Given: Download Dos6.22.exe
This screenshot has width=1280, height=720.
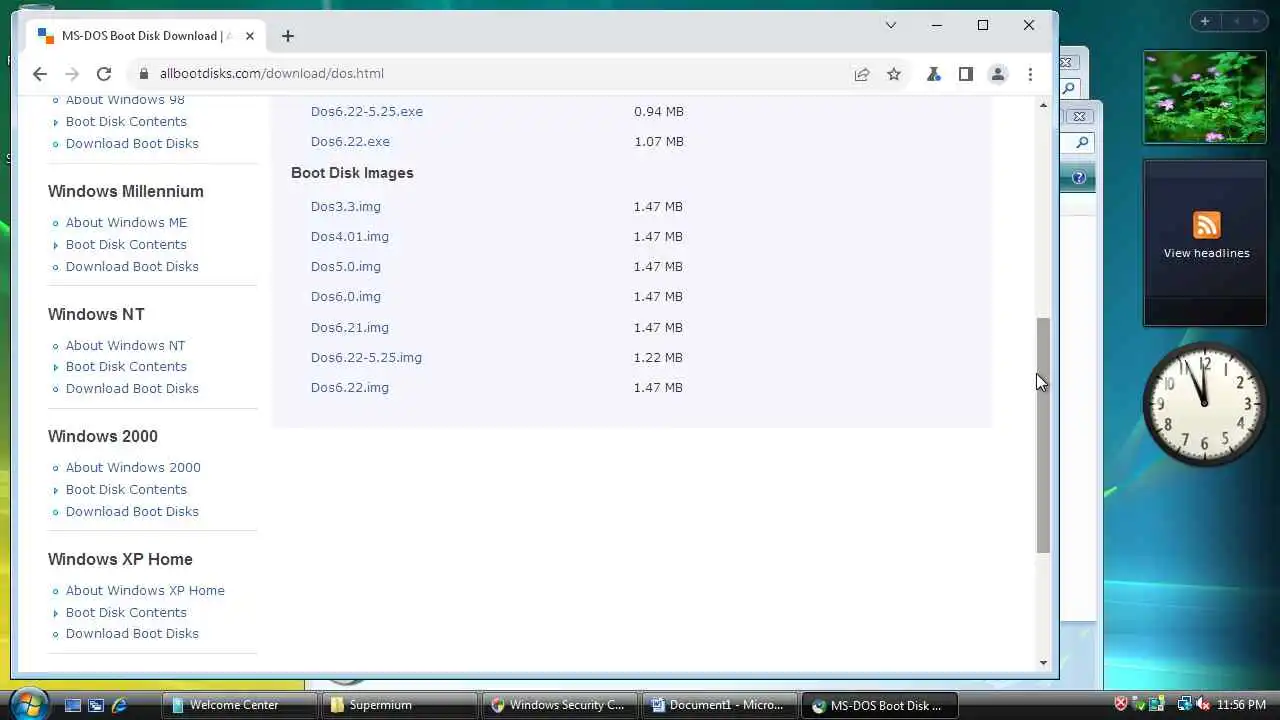Looking at the screenshot, I should pyautogui.click(x=350, y=141).
